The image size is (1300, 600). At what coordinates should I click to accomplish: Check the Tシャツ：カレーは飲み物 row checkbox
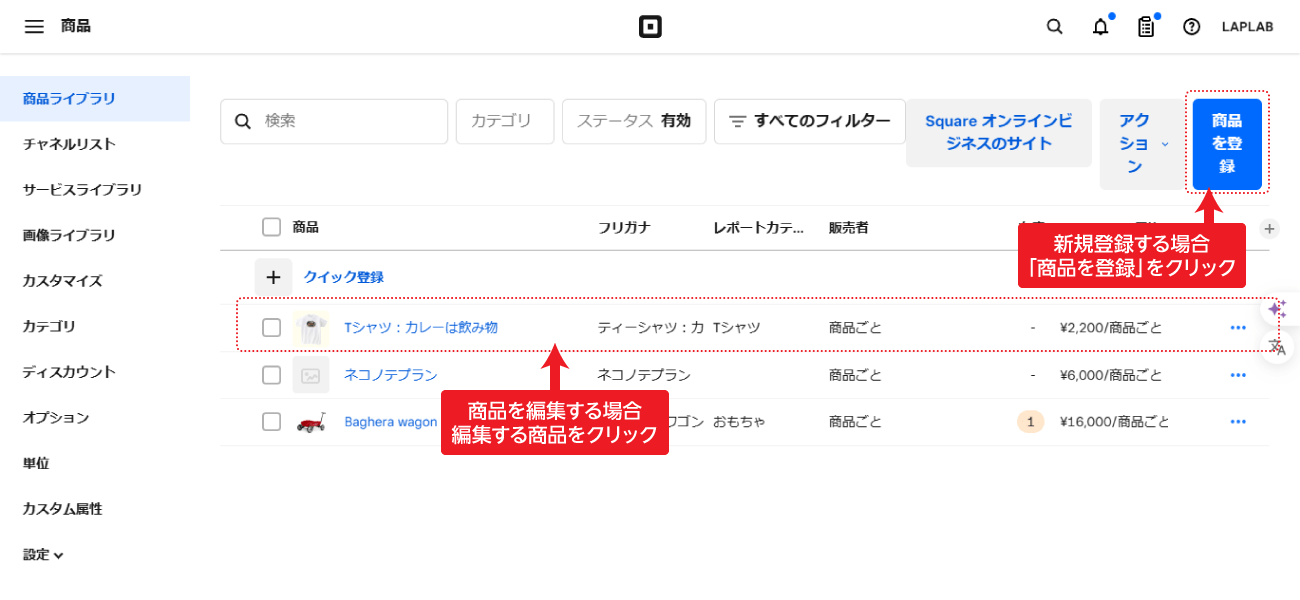(x=271, y=327)
